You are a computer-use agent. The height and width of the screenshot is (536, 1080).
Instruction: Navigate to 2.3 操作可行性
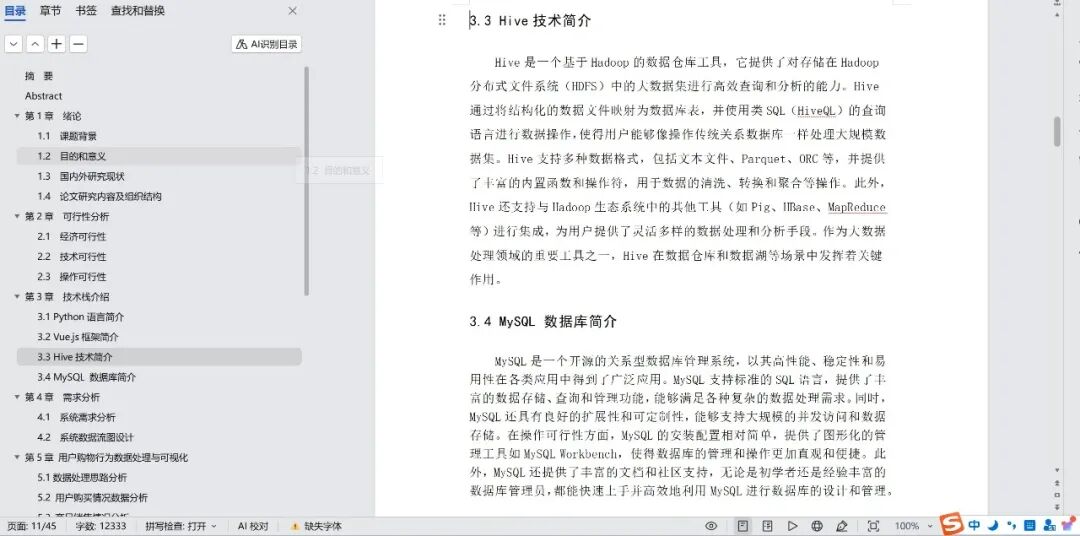pyautogui.click(x=72, y=277)
